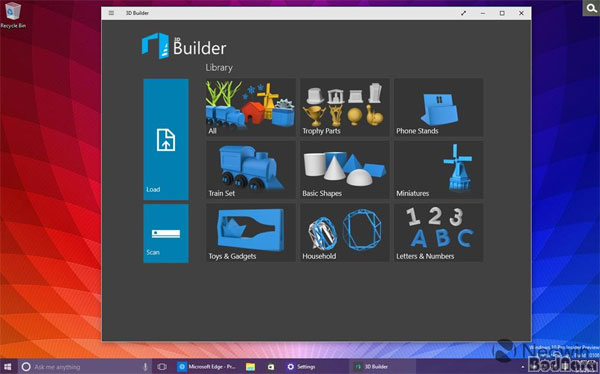The width and height of the screenshot is (600, 374).
Task: Choose the Basic Shapes category
Action: 344,170
